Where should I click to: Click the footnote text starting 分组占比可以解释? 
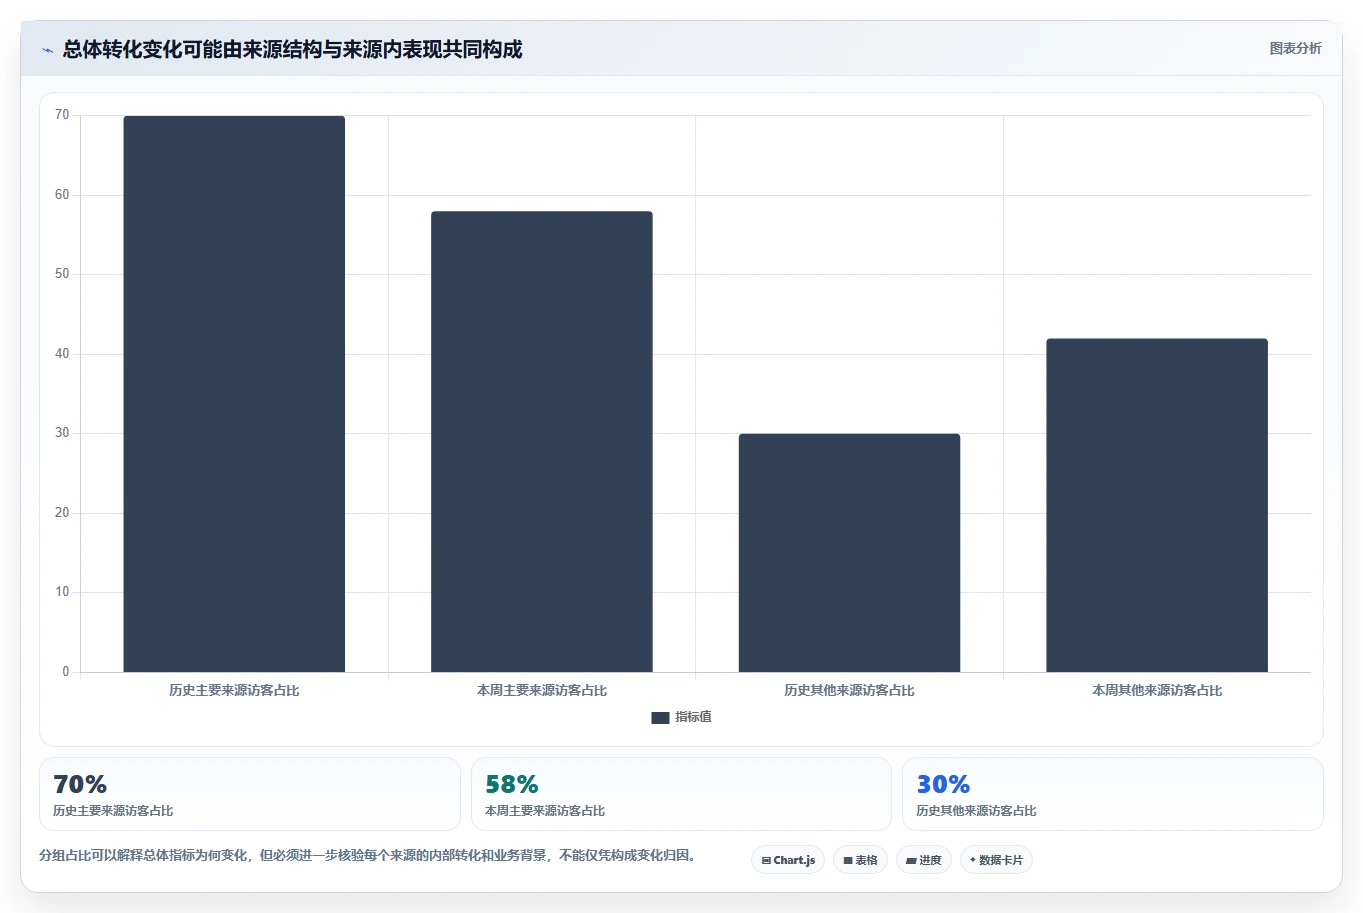pyautogui.click(x=368, y=856)
